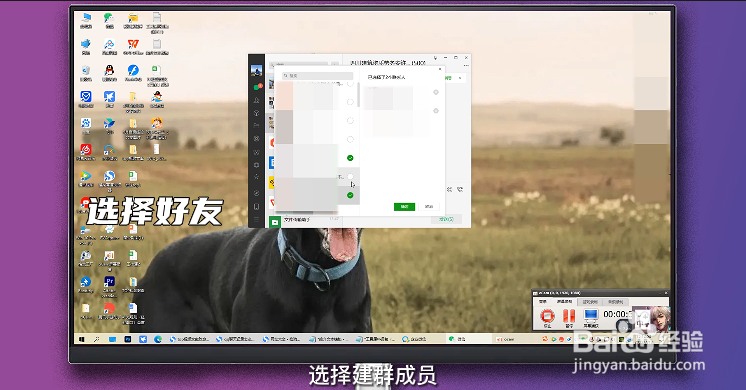Click the search box in the select-contacts dialog

click(317, 76)
